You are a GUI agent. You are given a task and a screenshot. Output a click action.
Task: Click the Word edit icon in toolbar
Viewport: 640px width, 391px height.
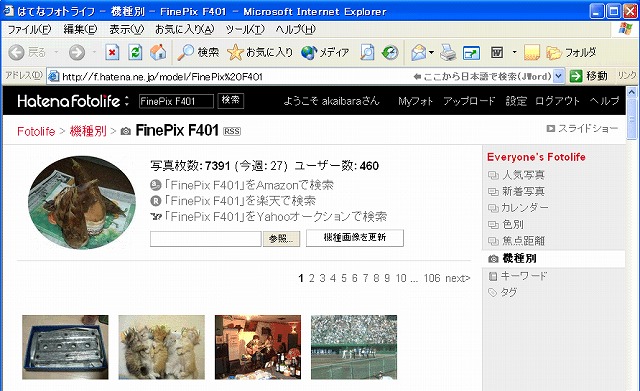tap(497, 52)
